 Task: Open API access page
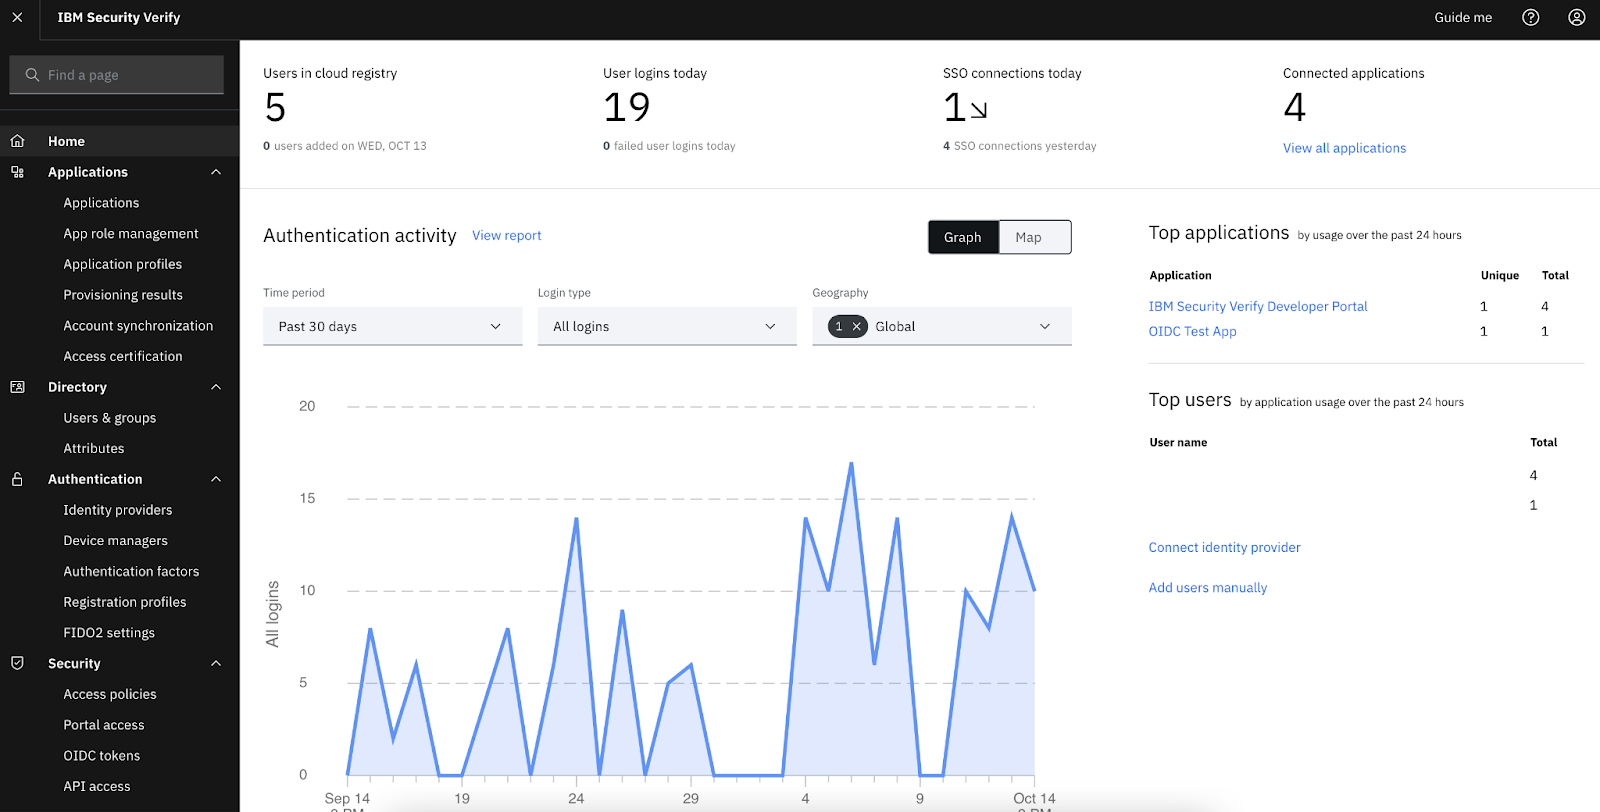pyautogui.click(x=97, y=787)
